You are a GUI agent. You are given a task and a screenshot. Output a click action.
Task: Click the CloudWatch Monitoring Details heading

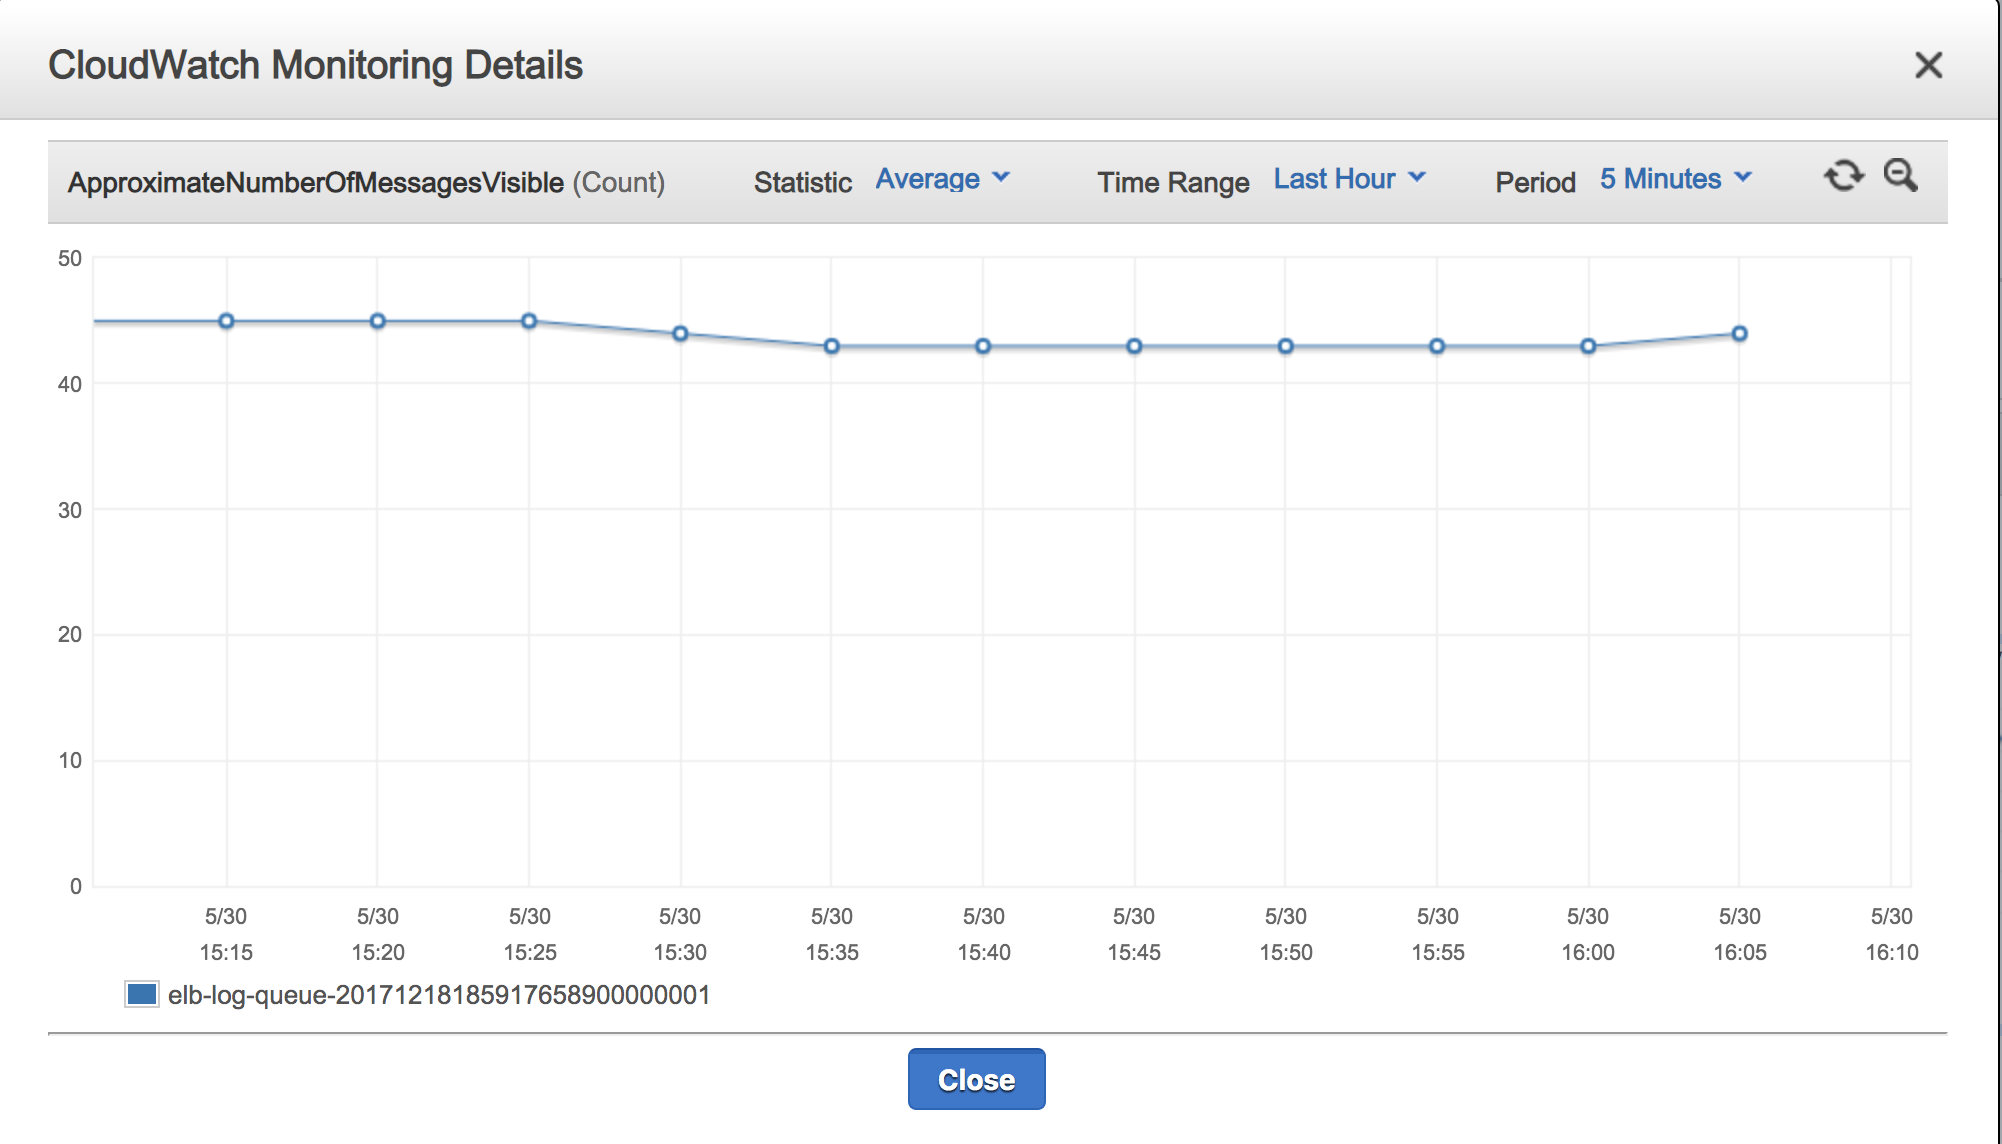pos(317,65)
